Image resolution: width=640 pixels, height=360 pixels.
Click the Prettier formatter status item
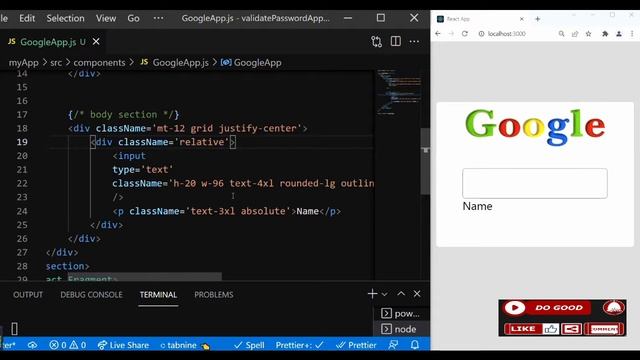tap(356, 345)
